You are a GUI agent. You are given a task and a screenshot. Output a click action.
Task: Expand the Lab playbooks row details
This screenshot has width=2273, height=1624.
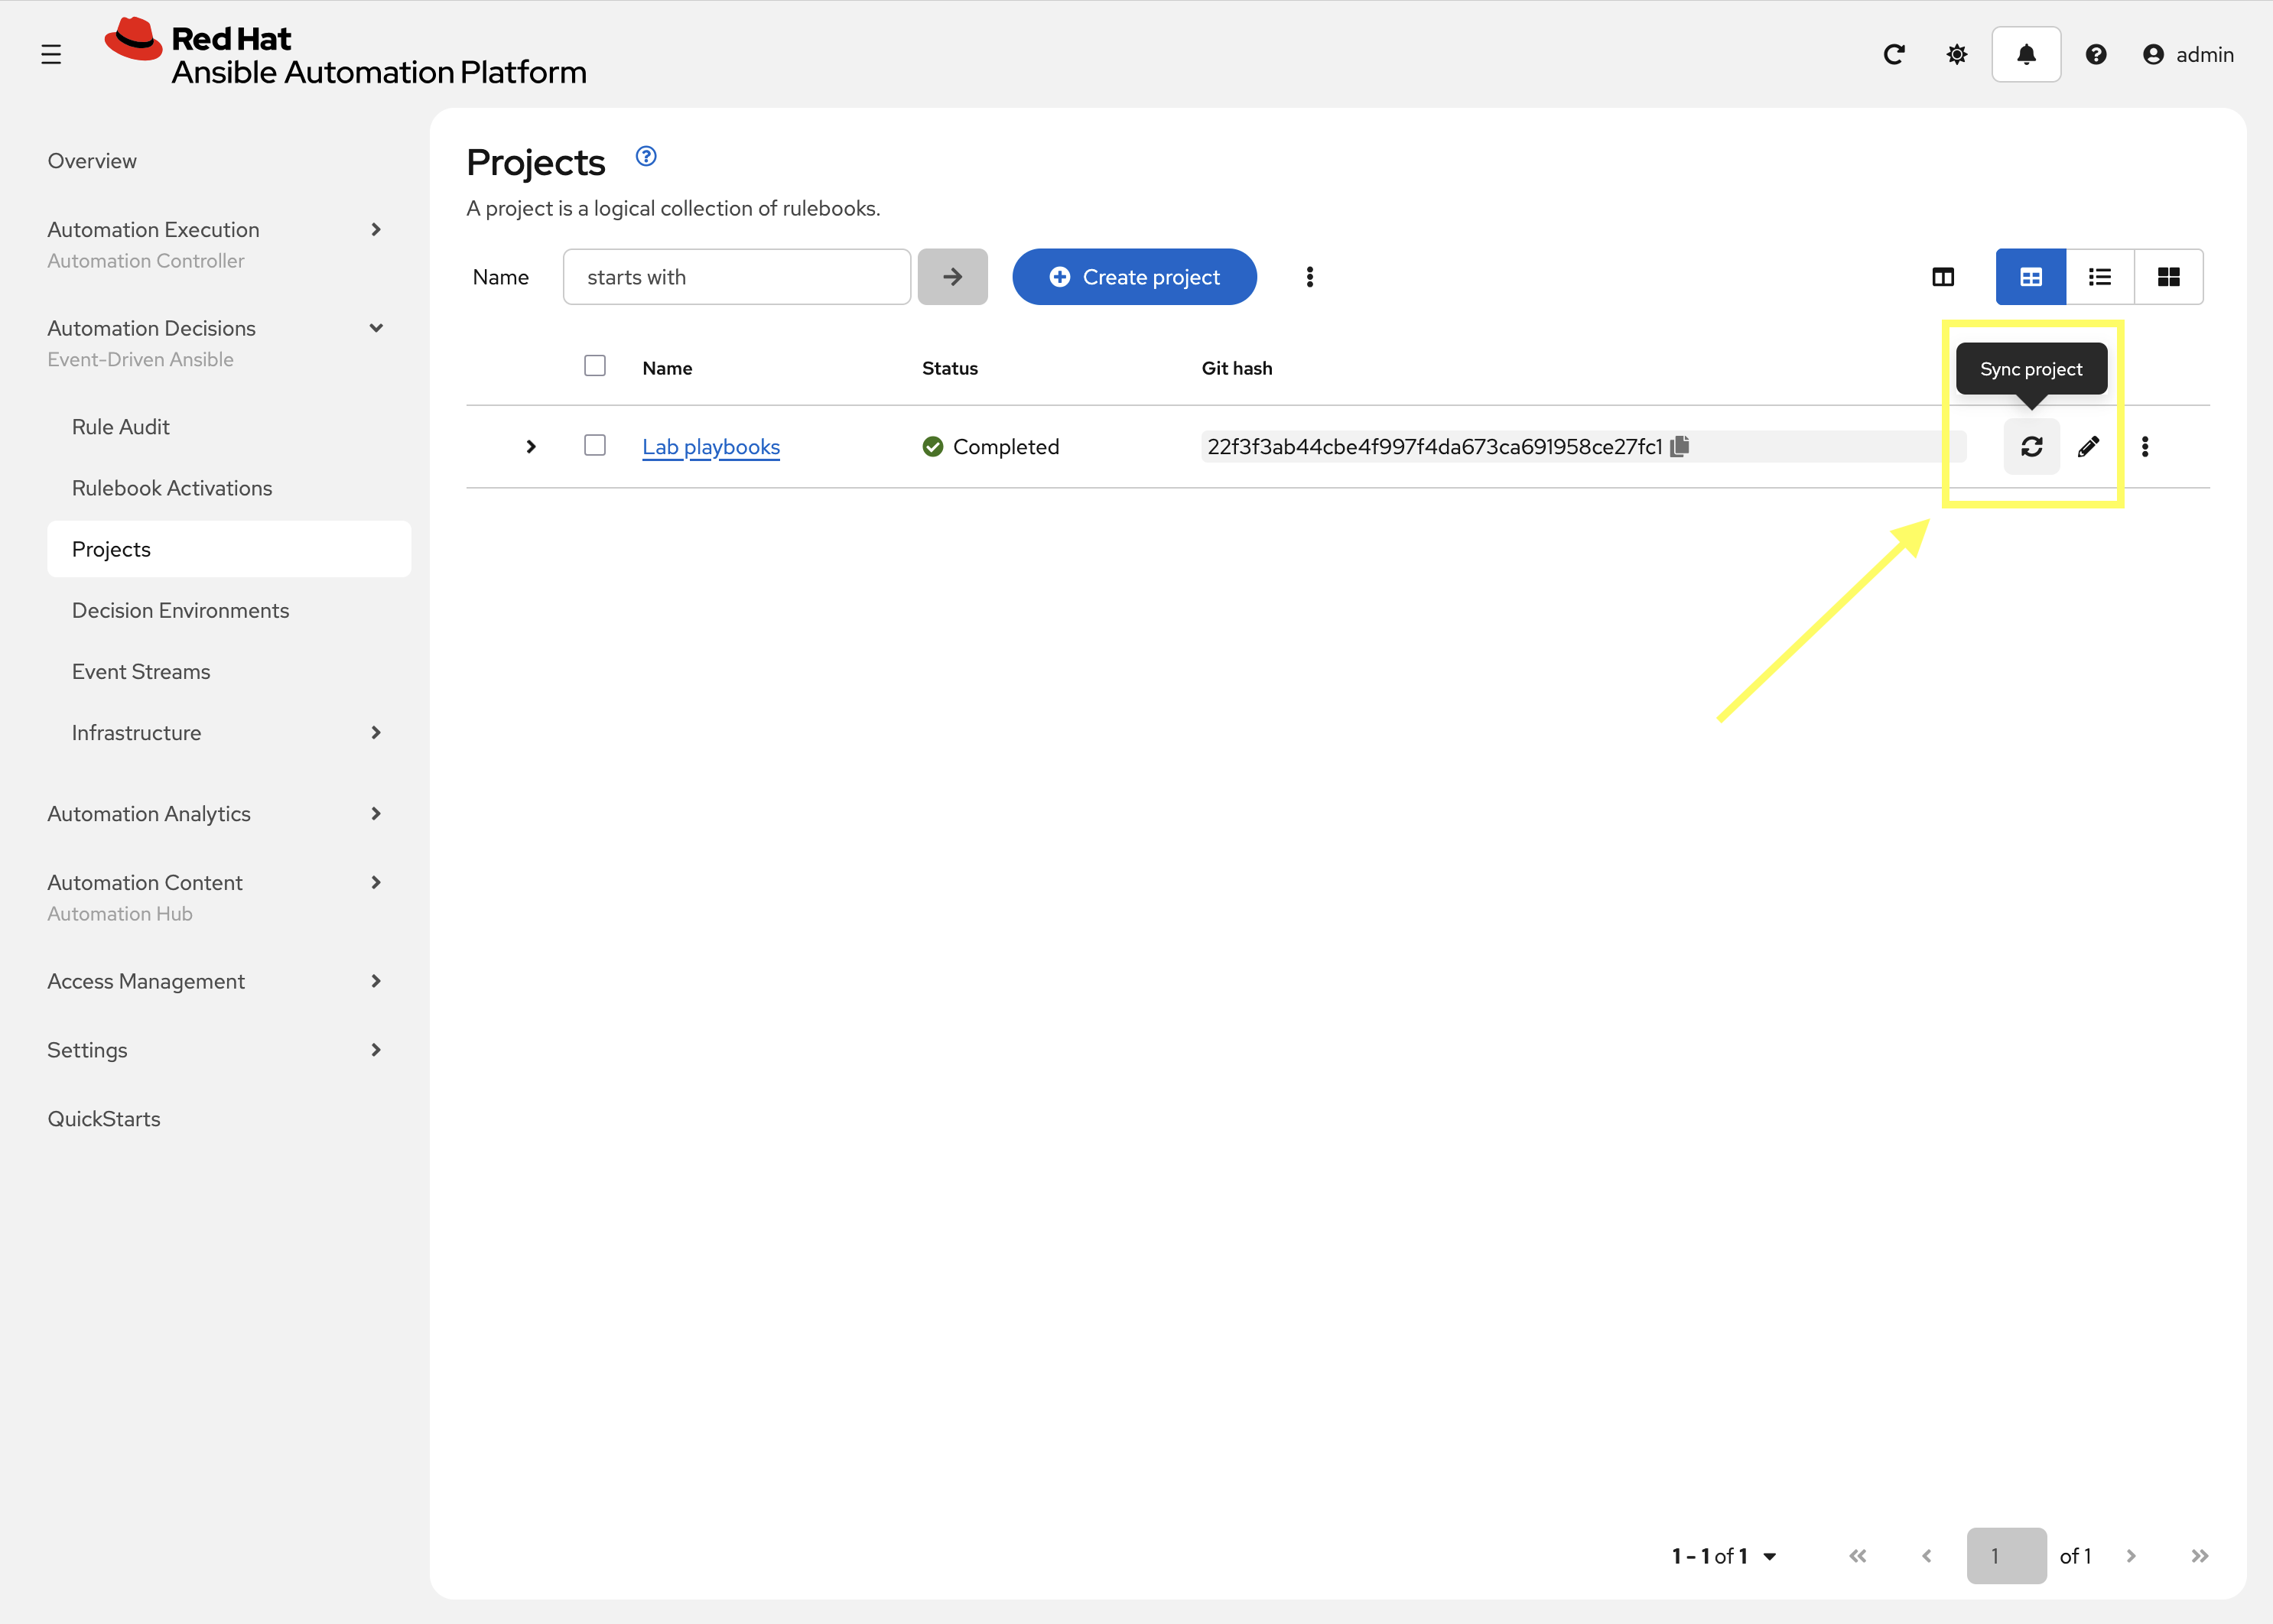(x=531, y=446)
